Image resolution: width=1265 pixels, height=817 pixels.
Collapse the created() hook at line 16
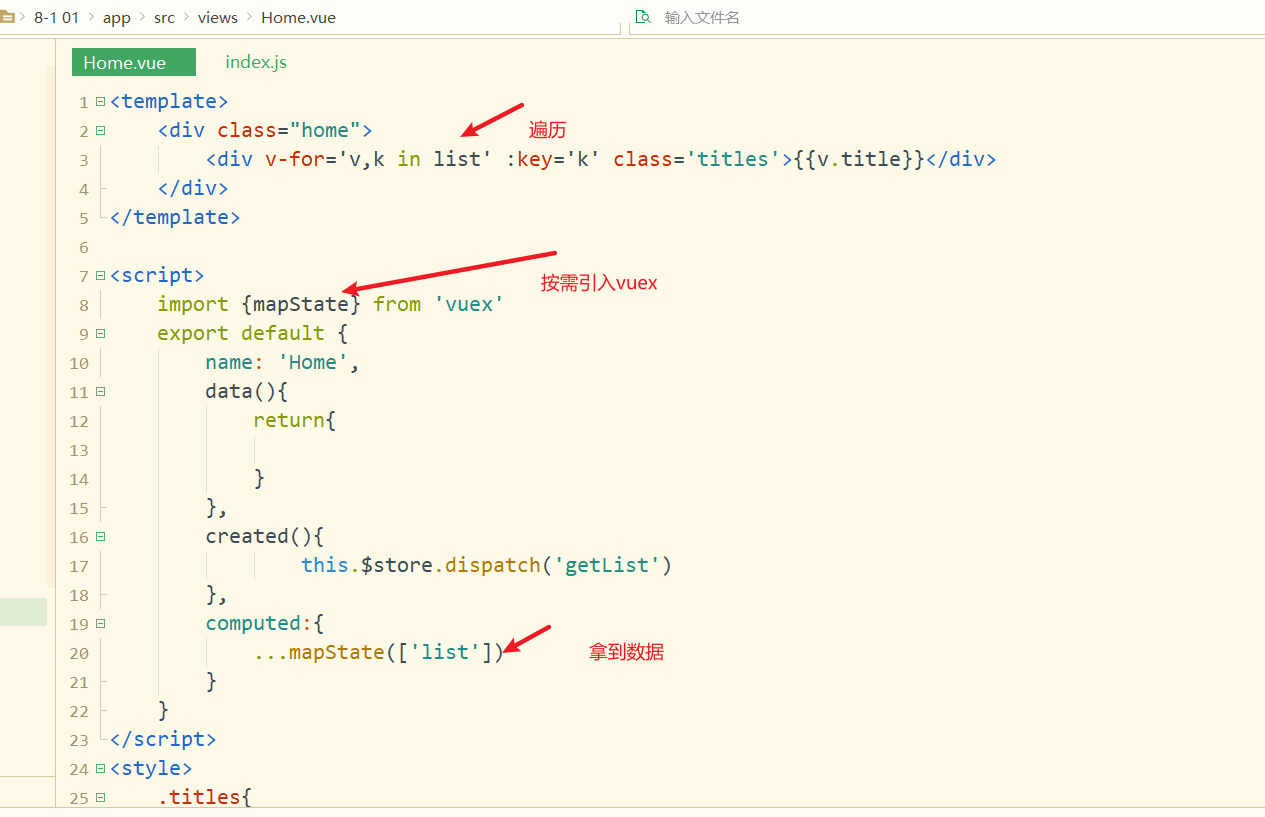coord(100,537)
